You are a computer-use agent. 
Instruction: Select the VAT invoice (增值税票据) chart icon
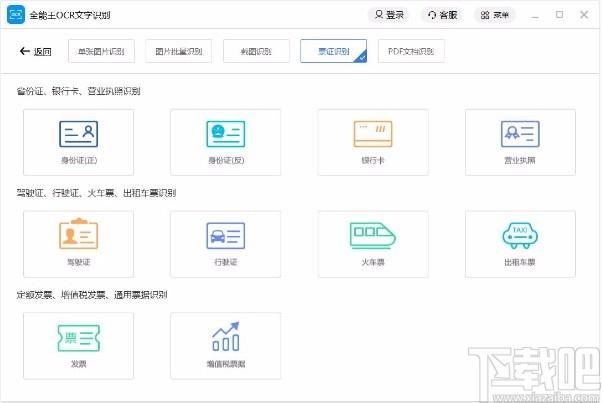[226, 336]
